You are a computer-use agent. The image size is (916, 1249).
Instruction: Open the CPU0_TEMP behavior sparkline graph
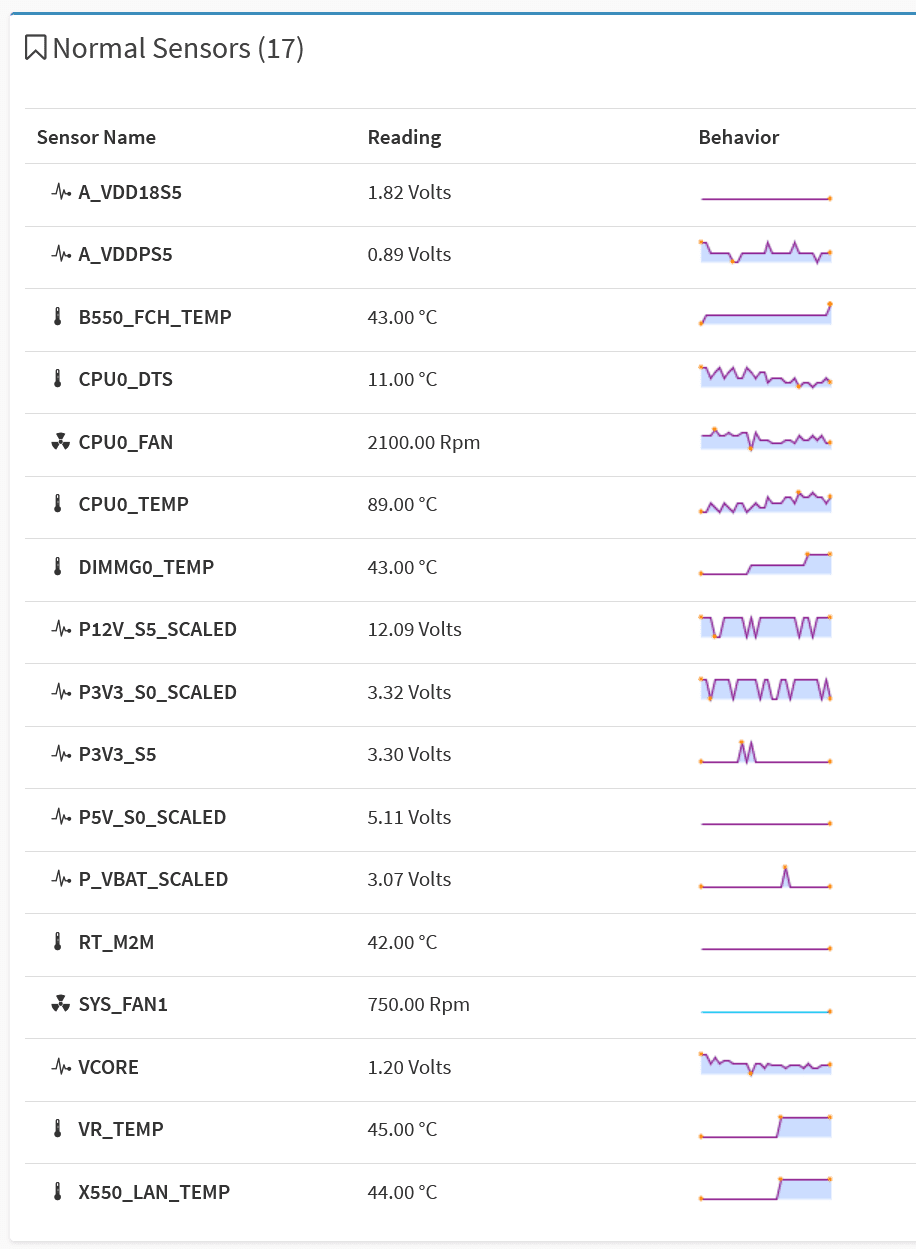(766, 503)
